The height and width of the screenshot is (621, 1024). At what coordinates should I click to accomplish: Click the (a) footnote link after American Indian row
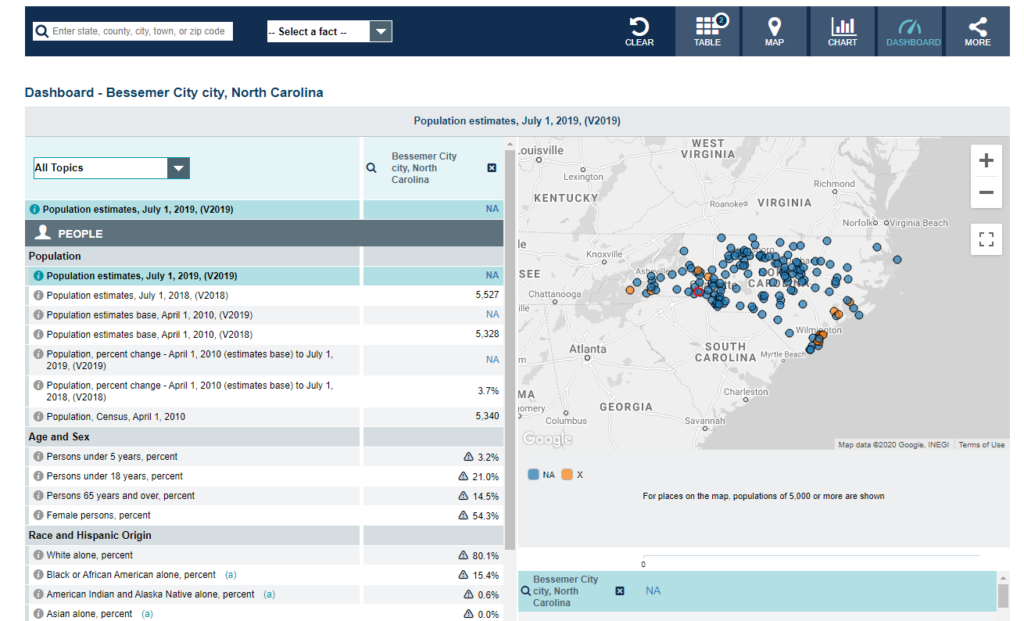269,594
